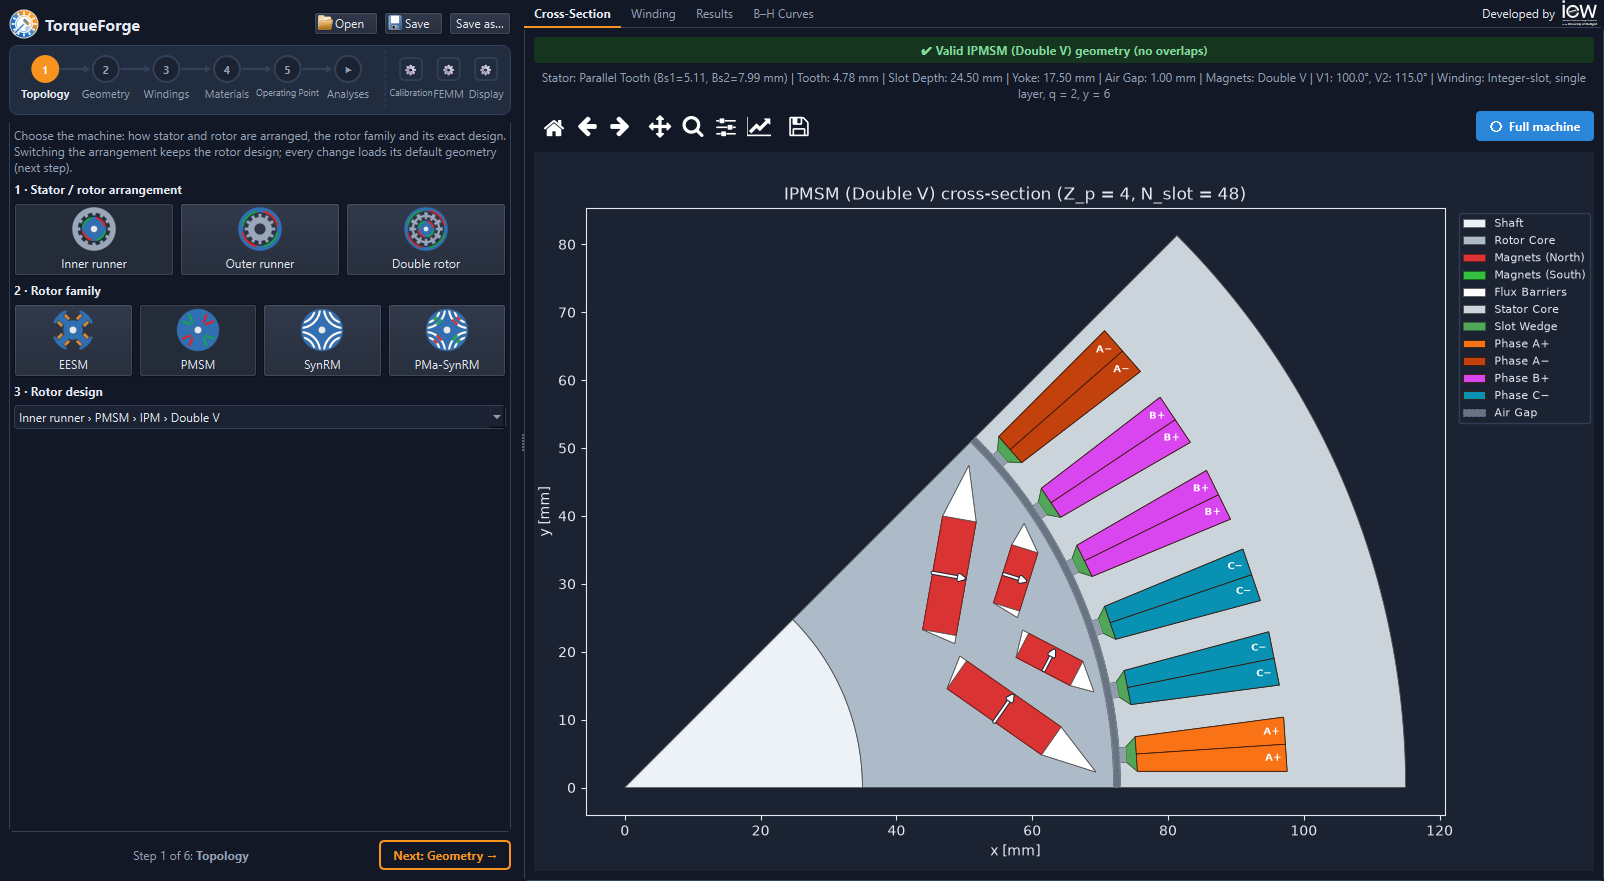
Task: Select step 1 Topology
Action: [45, 69]
